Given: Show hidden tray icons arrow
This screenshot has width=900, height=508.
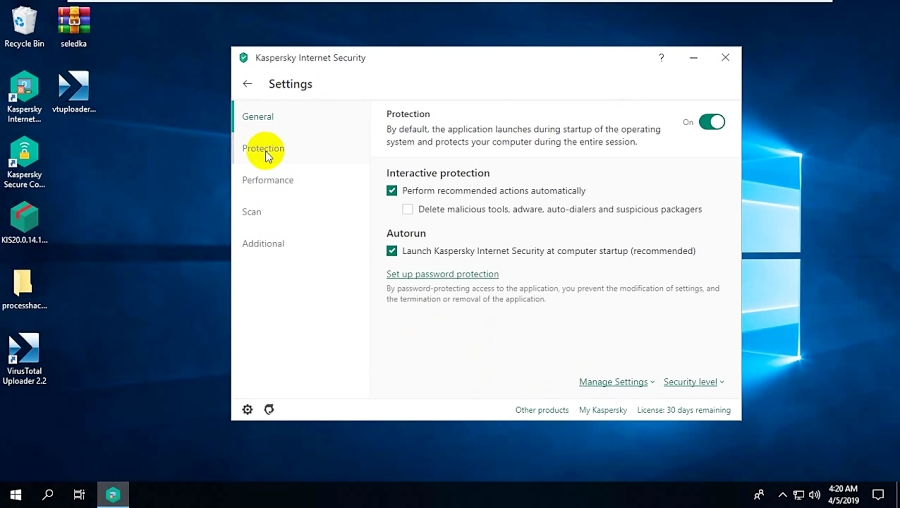Looking at the screenshot, I should point(782,494).
